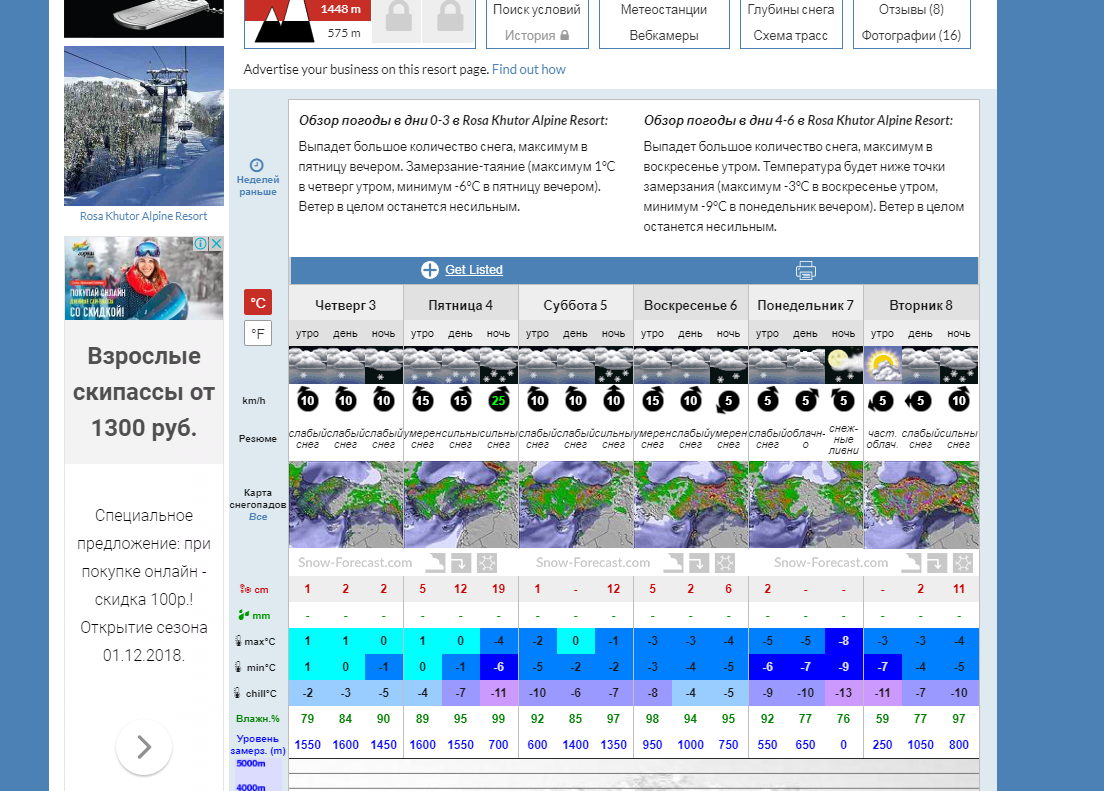Click the Все link under Карта снегопадов
This screenshot has height=791, width=1104.
[x=258, y=516]
